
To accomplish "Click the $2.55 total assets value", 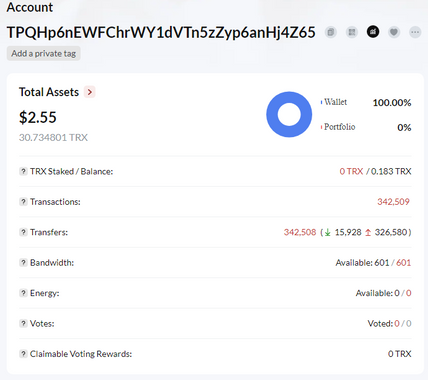I will click(x=38, y=117).
